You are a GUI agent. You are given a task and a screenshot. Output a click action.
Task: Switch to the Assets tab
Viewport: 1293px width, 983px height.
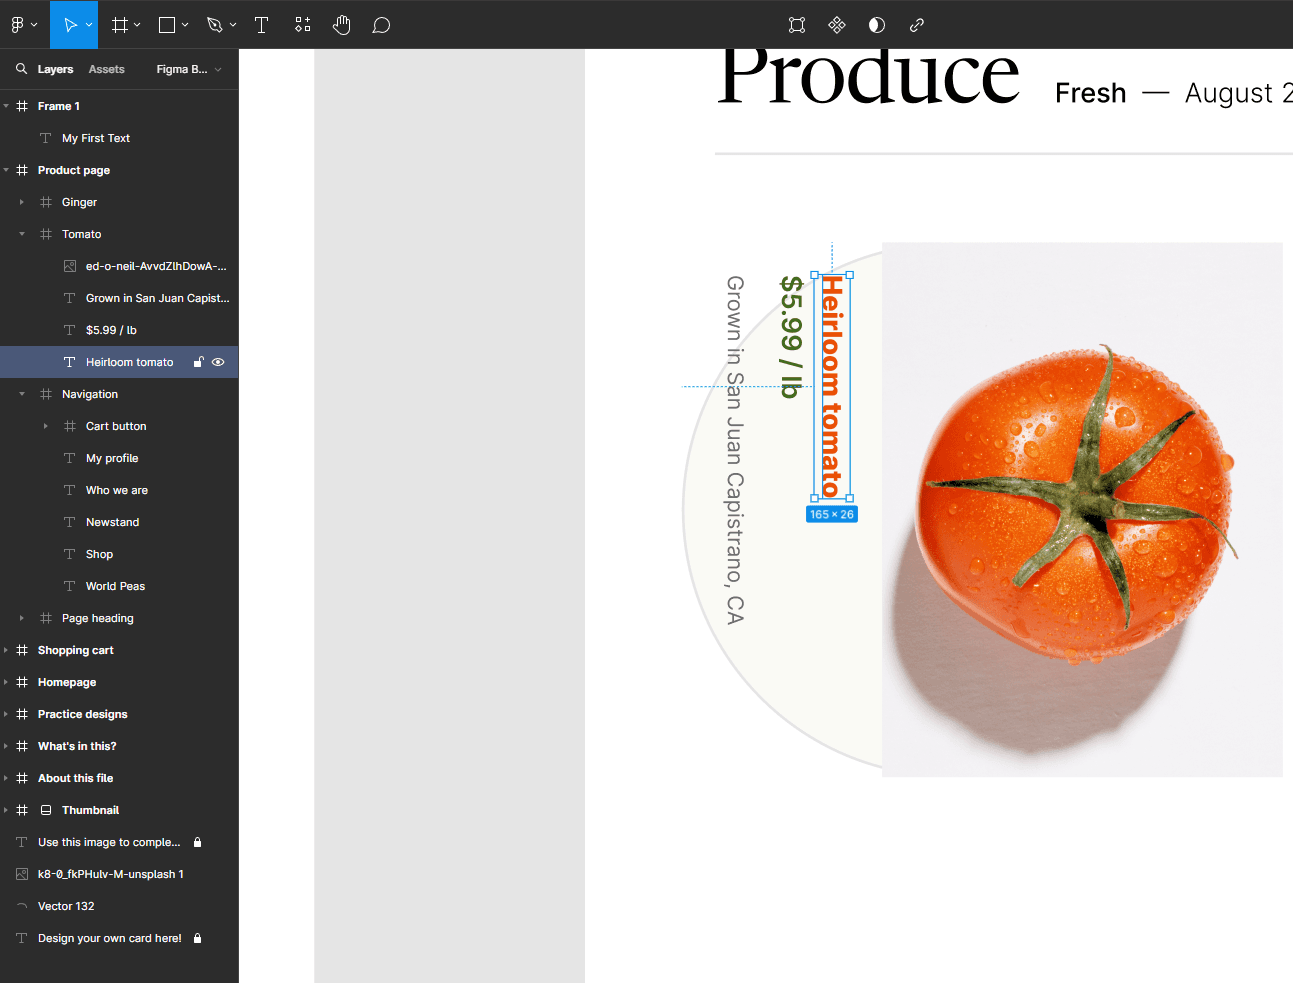pyautogui.click(x=106, y=69)
